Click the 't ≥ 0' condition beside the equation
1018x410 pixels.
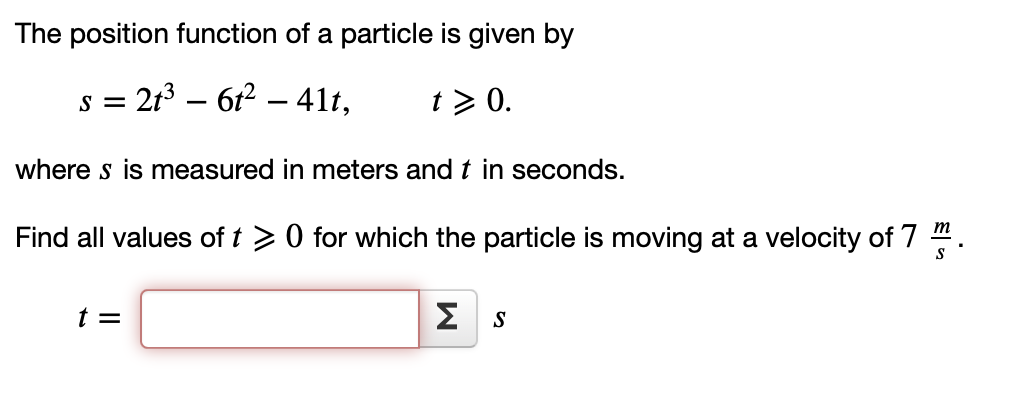[471, 101]
